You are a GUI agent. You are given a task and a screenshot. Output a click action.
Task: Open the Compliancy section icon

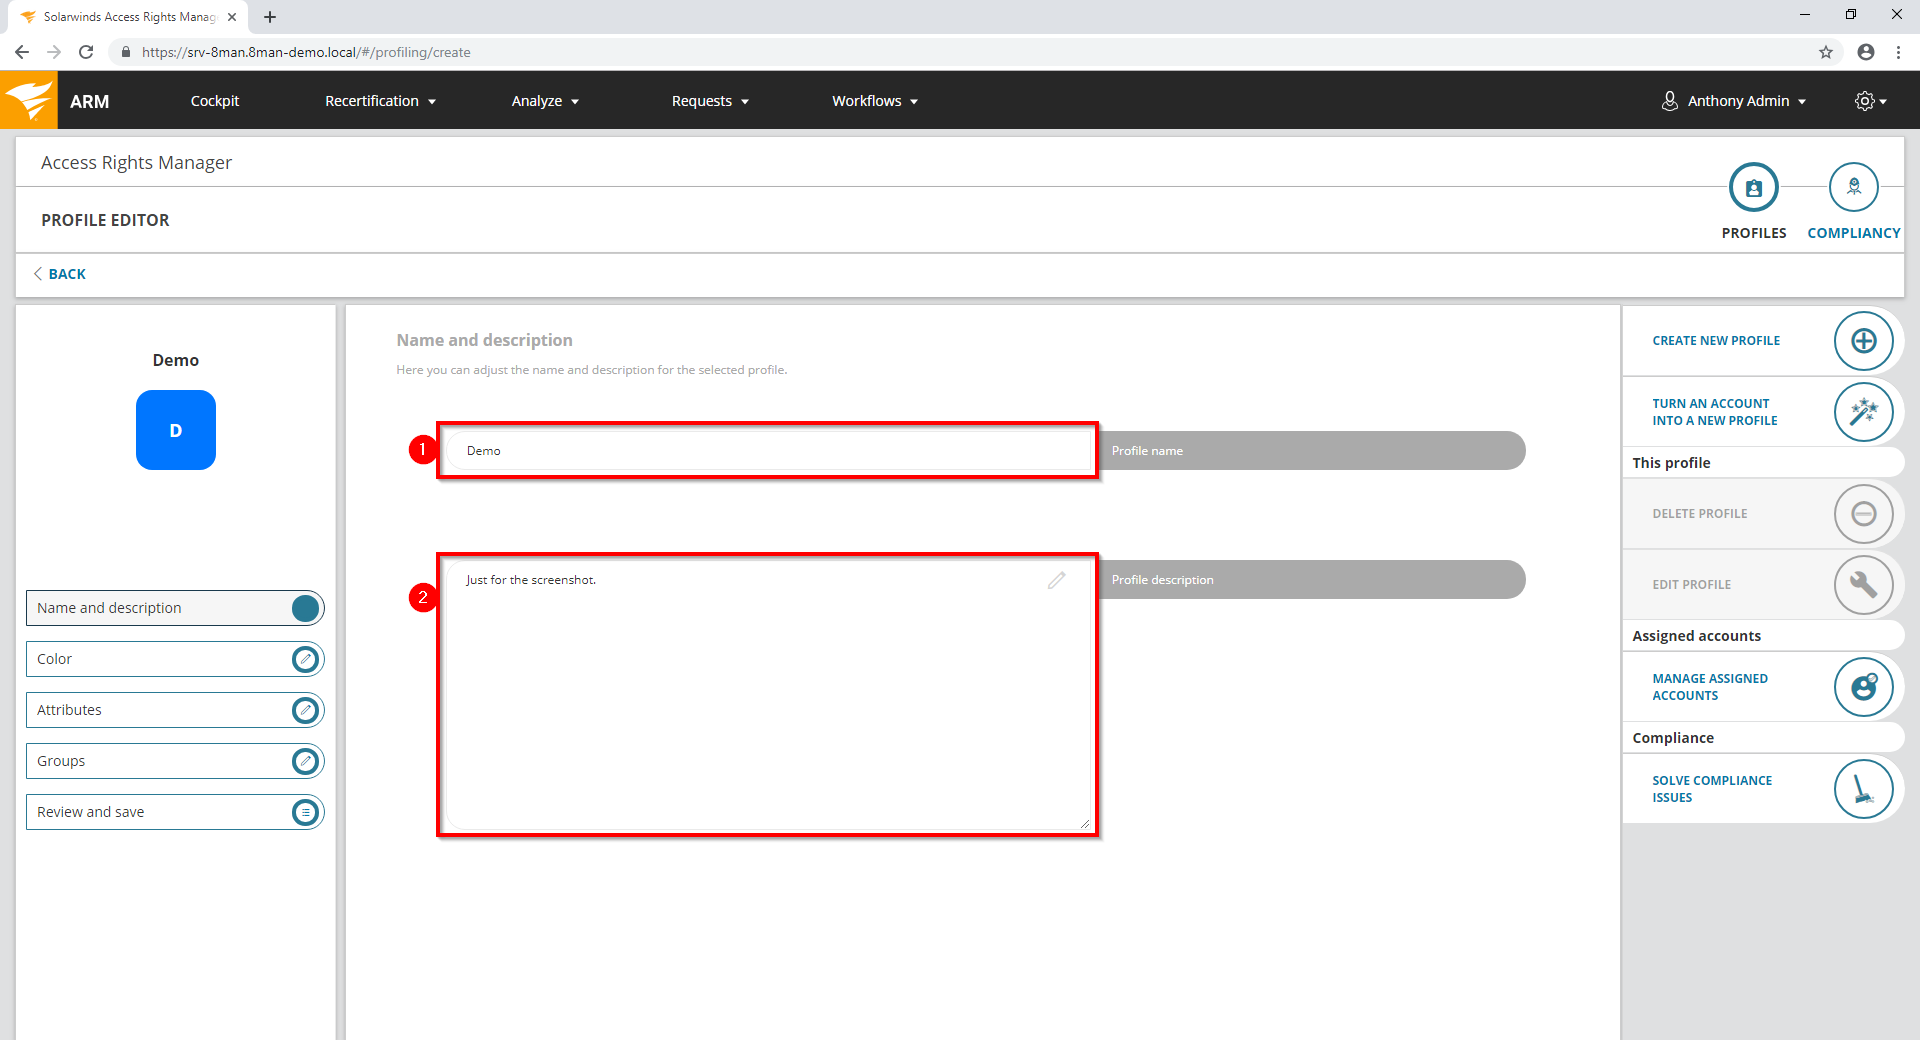pos(1853,188)
